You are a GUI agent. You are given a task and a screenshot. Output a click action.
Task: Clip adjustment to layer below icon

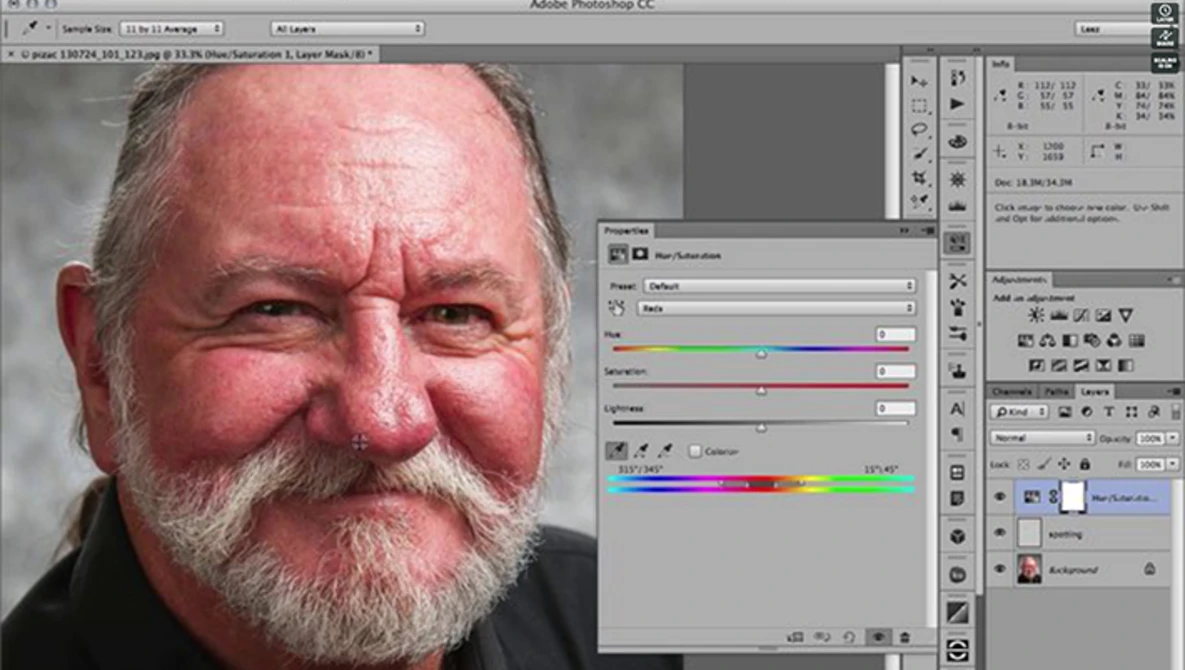(x=795, y=638)
